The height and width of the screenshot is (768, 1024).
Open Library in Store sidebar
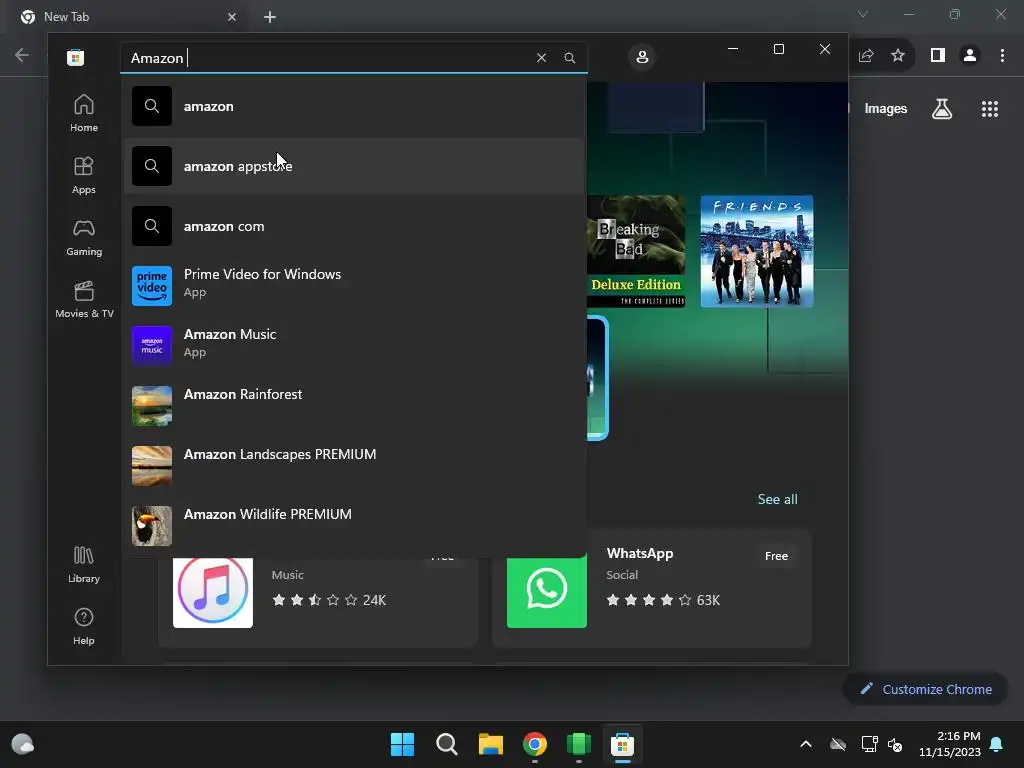[x=84, y=564]
